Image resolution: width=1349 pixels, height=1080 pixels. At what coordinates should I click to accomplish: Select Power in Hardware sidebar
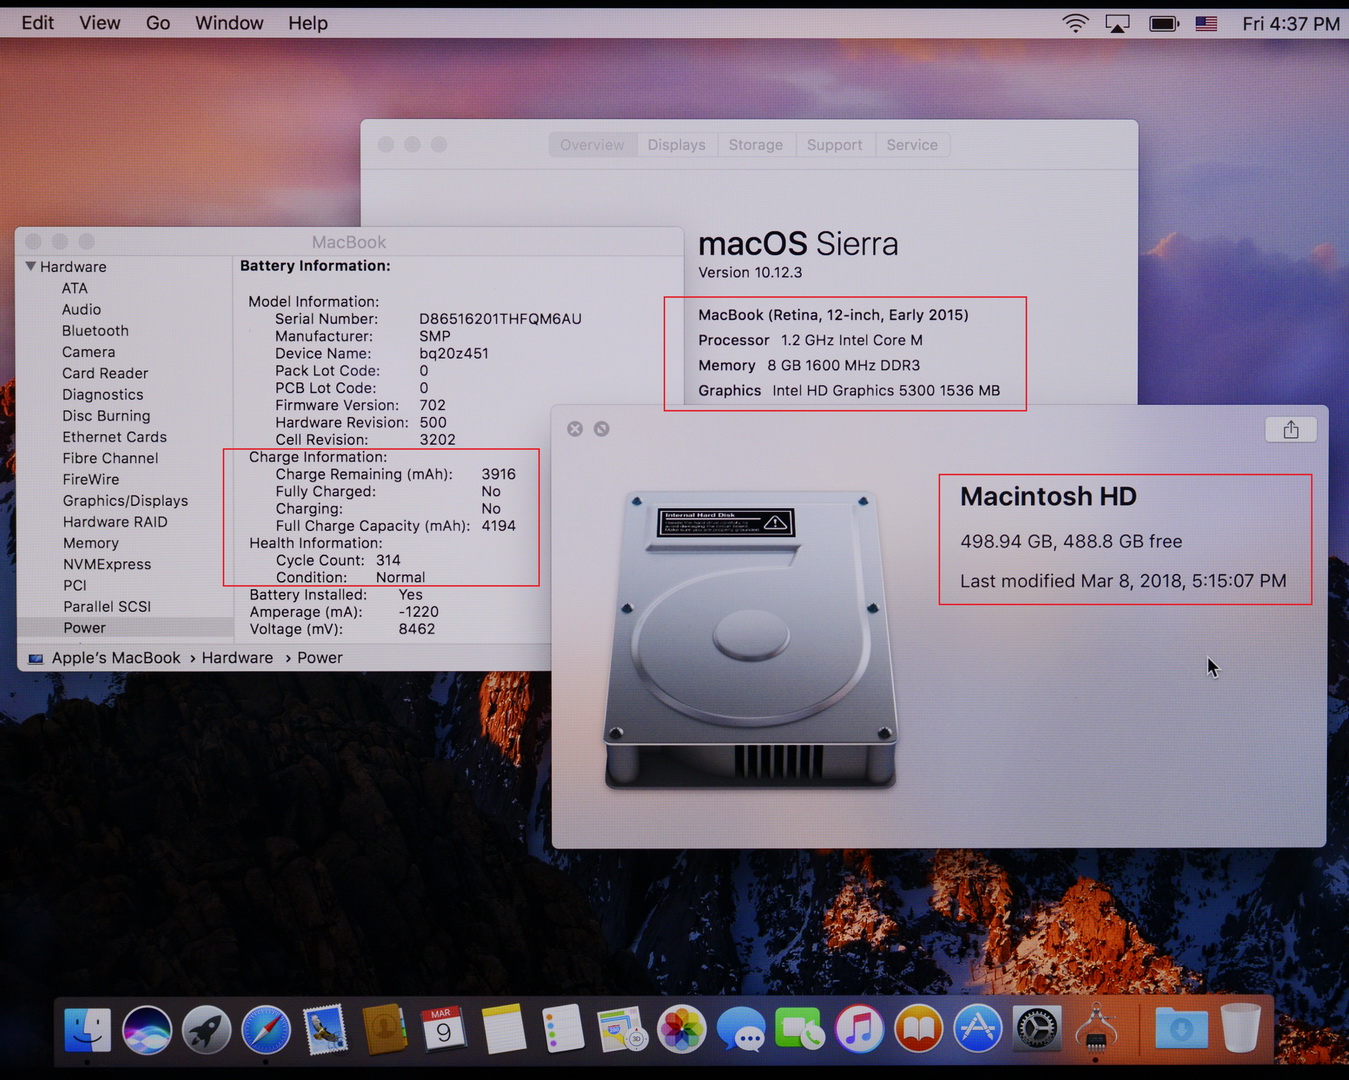tap(84, 628)
